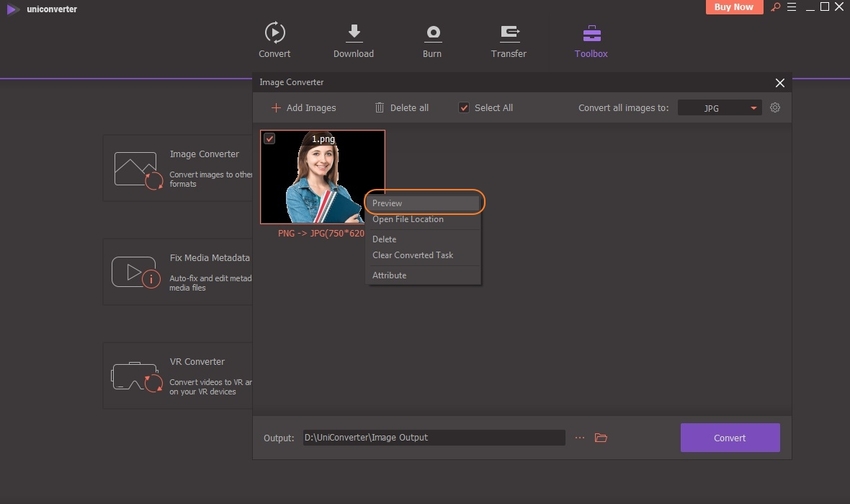This screenshot has width=850, height=504.
Task: Launch the VR Converter tool icon
Action: pos(136,375)
